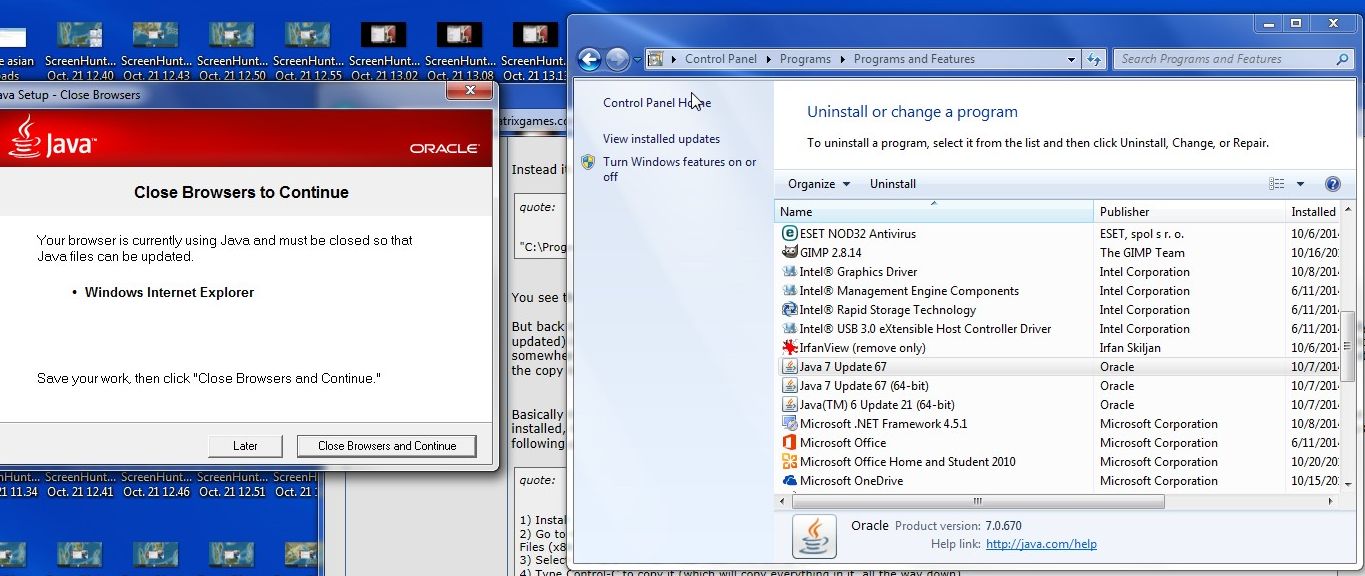Viewport: 1365px width, 576px height.
Task: Close the Java Setup dialog
Action: click(x=468, y=91)
